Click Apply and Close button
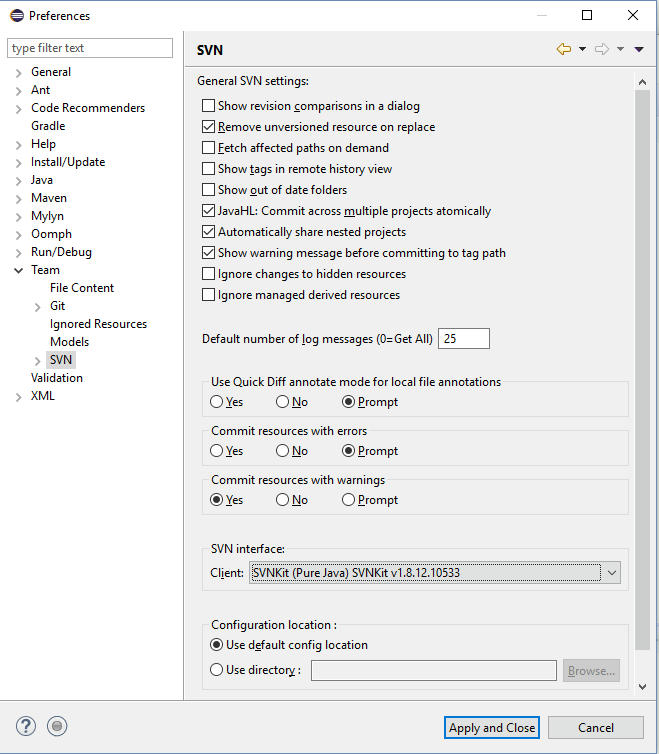Viewport: 659px width, 754px height. pos(492,728)
